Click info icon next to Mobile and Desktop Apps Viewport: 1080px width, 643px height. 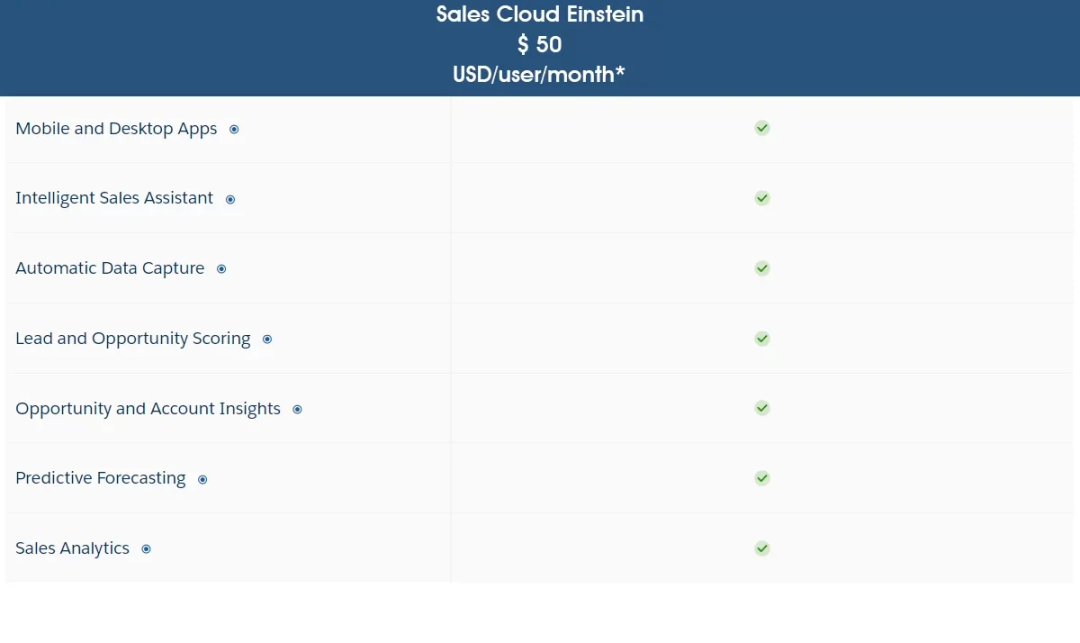coord(234,129)
